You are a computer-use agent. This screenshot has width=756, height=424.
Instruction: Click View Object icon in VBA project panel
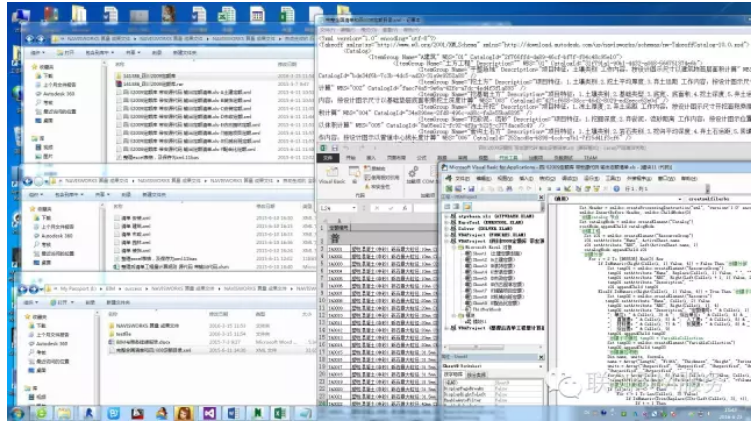tap(456, 206)
